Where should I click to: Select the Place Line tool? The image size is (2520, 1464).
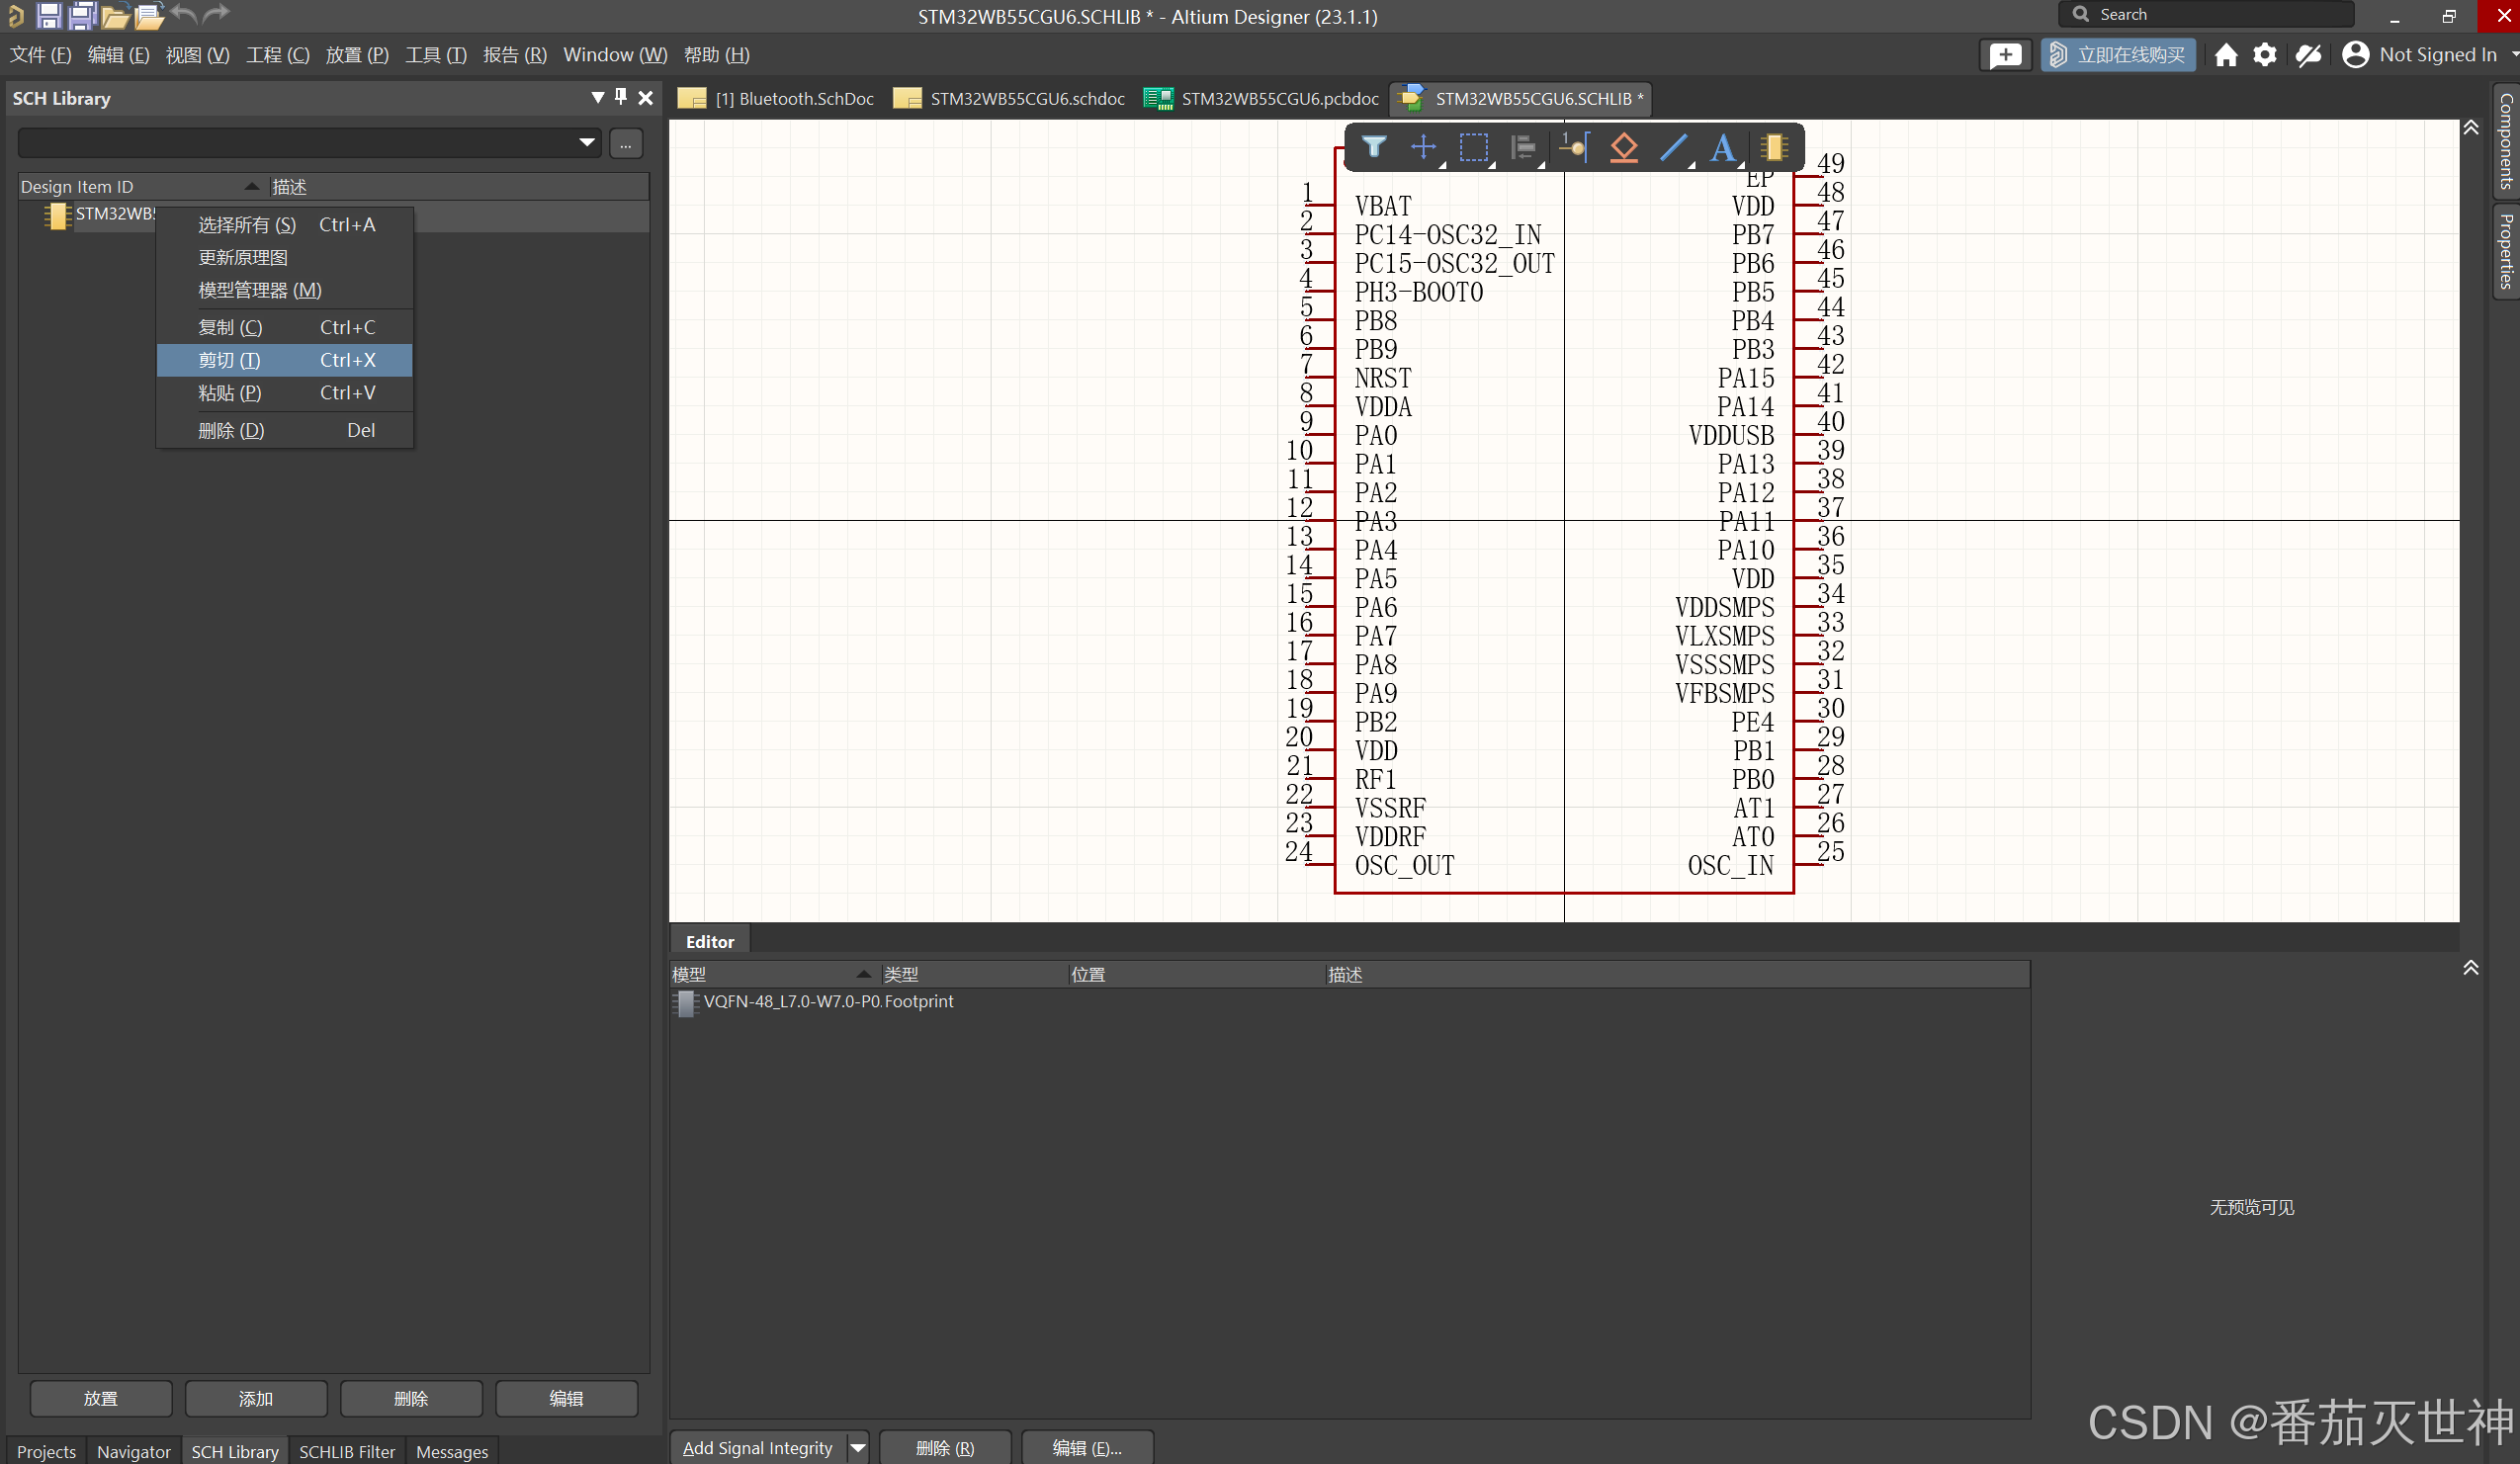coord(1673,148)
